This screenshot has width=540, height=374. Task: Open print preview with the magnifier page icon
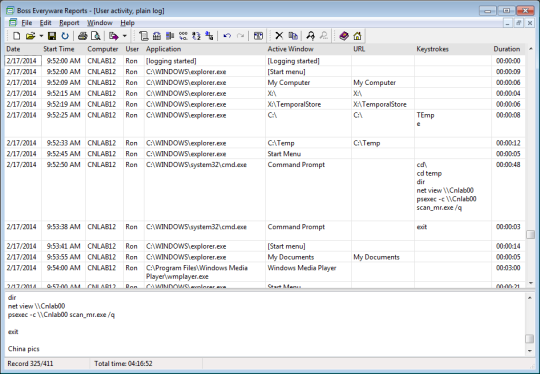[x=96, y=36]
